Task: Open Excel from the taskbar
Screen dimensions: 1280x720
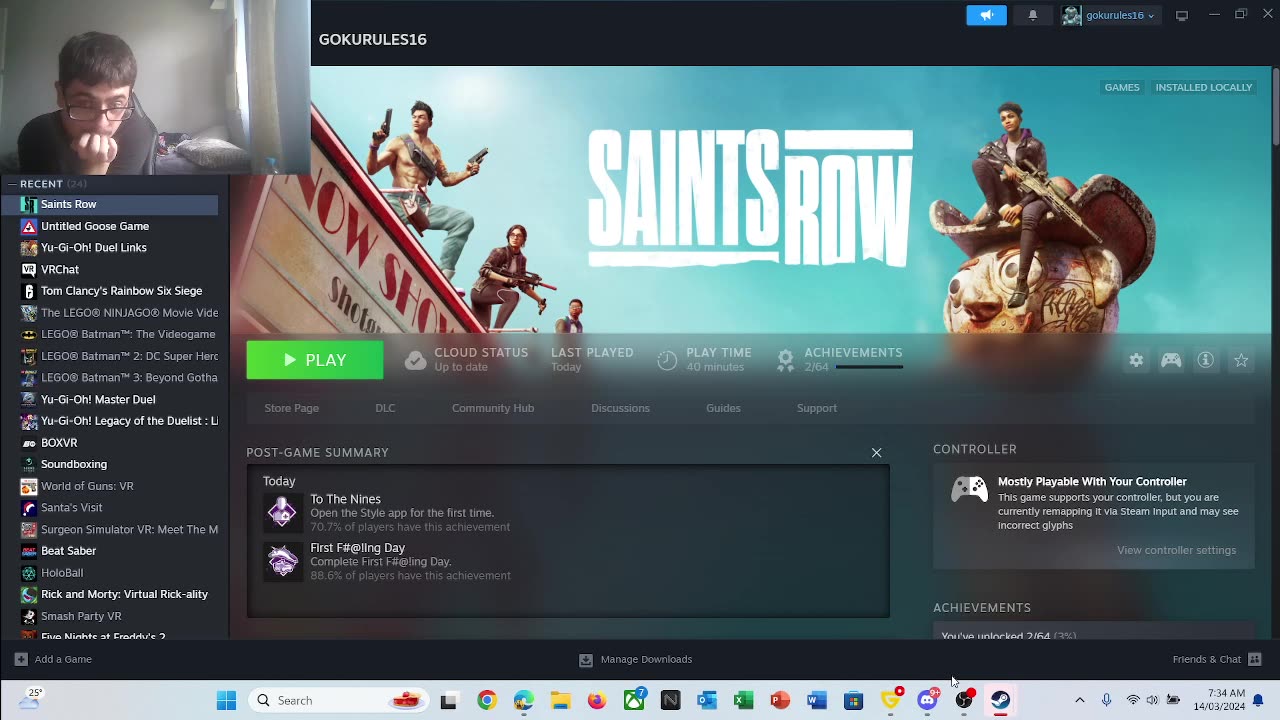Action: [743, 700]
